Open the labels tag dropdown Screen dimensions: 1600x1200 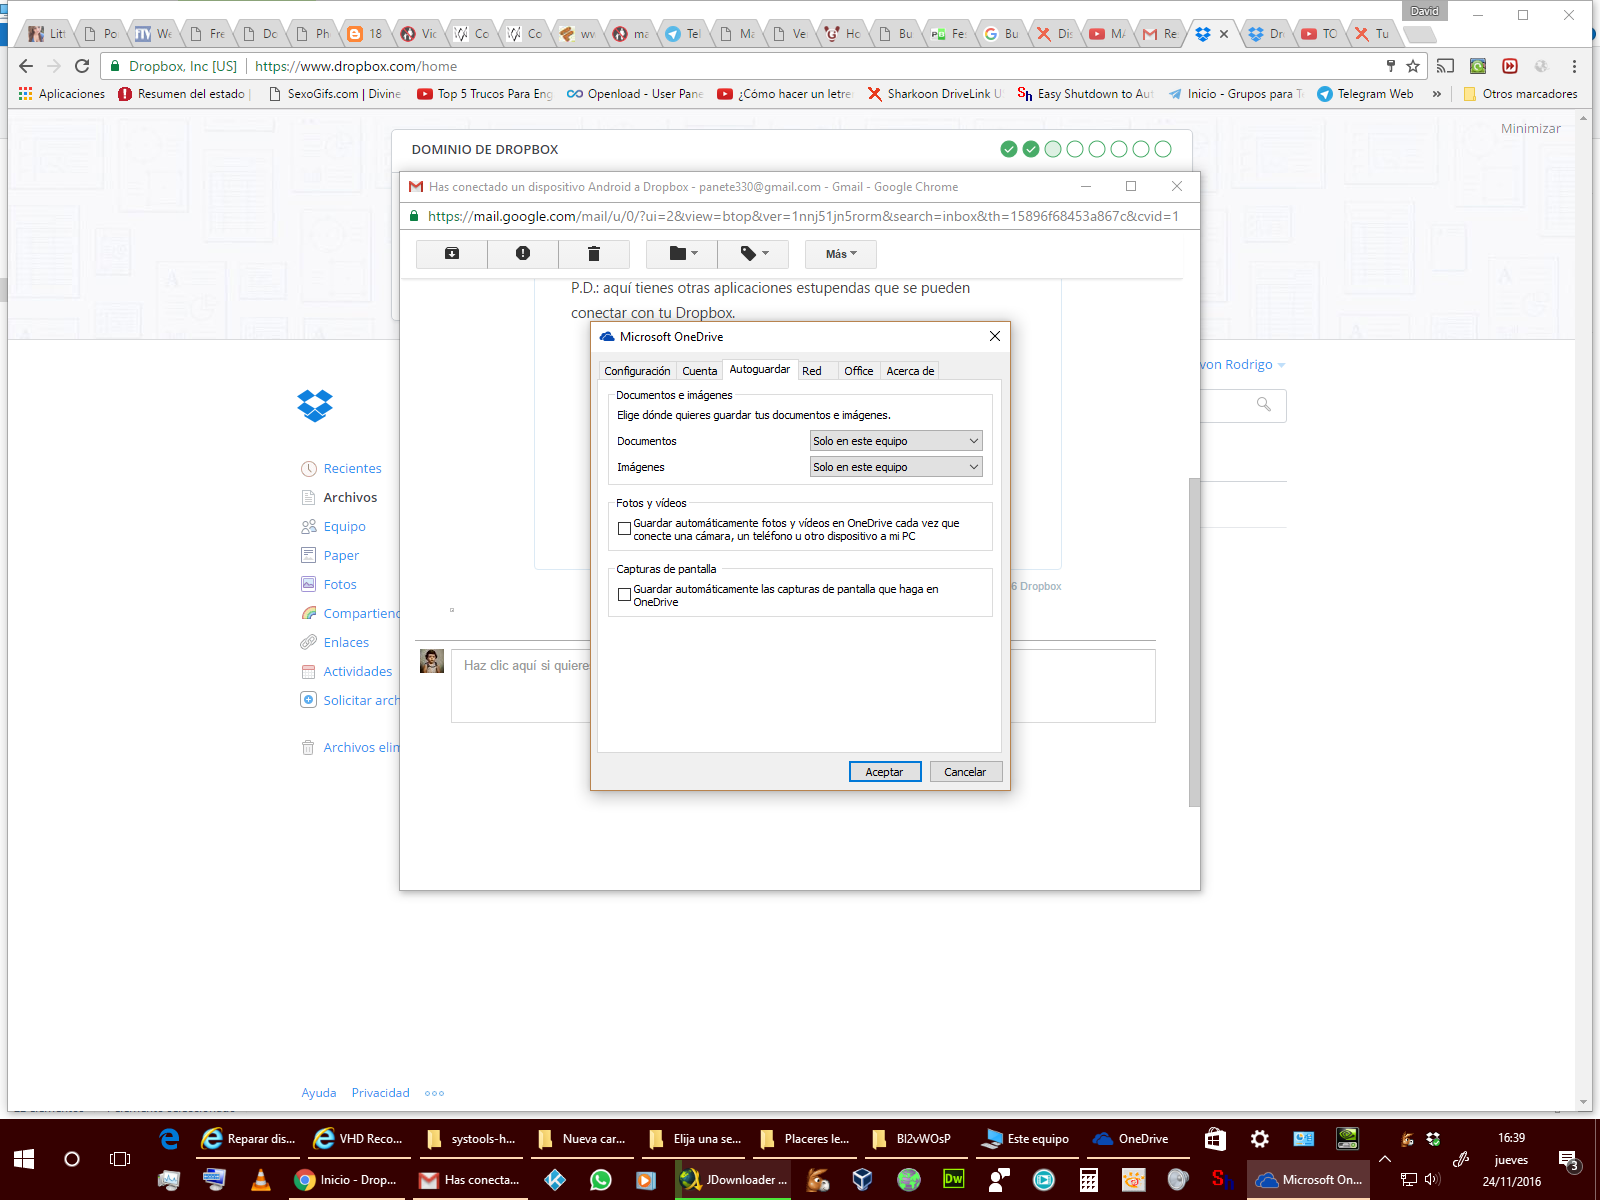tap(753, 254)
